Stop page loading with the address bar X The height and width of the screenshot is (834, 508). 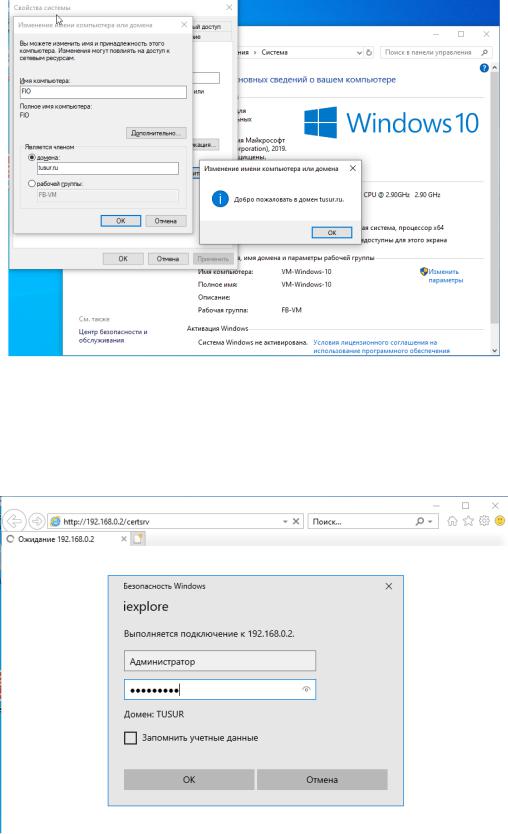click(x=296, y=521)
